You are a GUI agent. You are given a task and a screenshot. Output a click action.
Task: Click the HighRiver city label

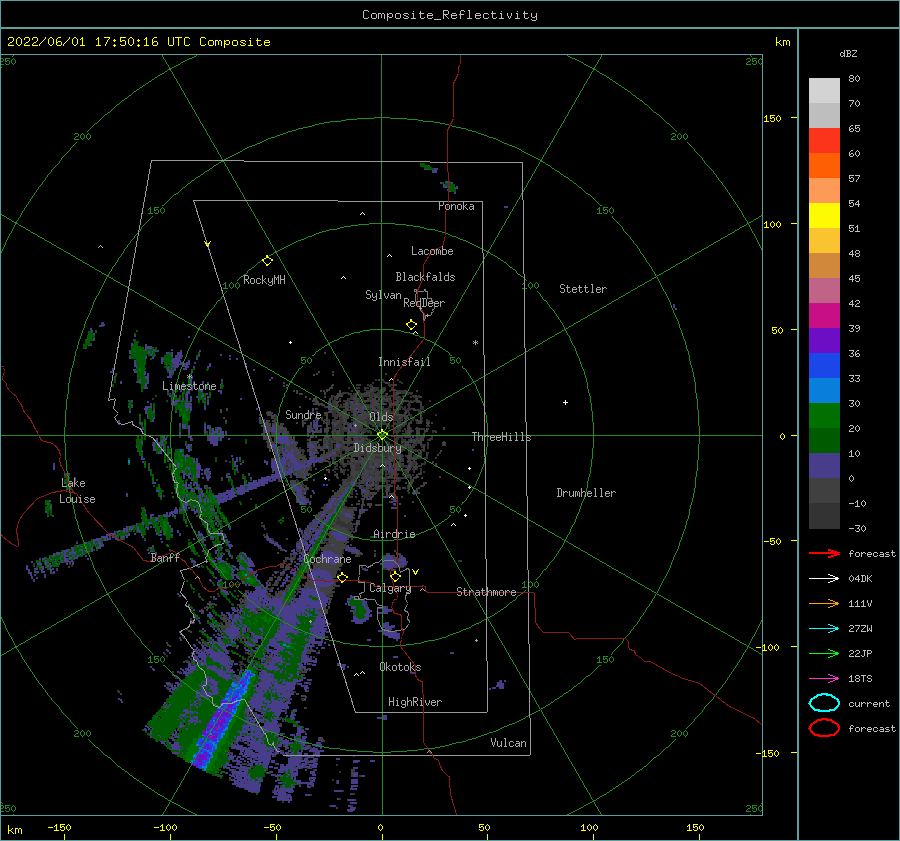point(415,702)
